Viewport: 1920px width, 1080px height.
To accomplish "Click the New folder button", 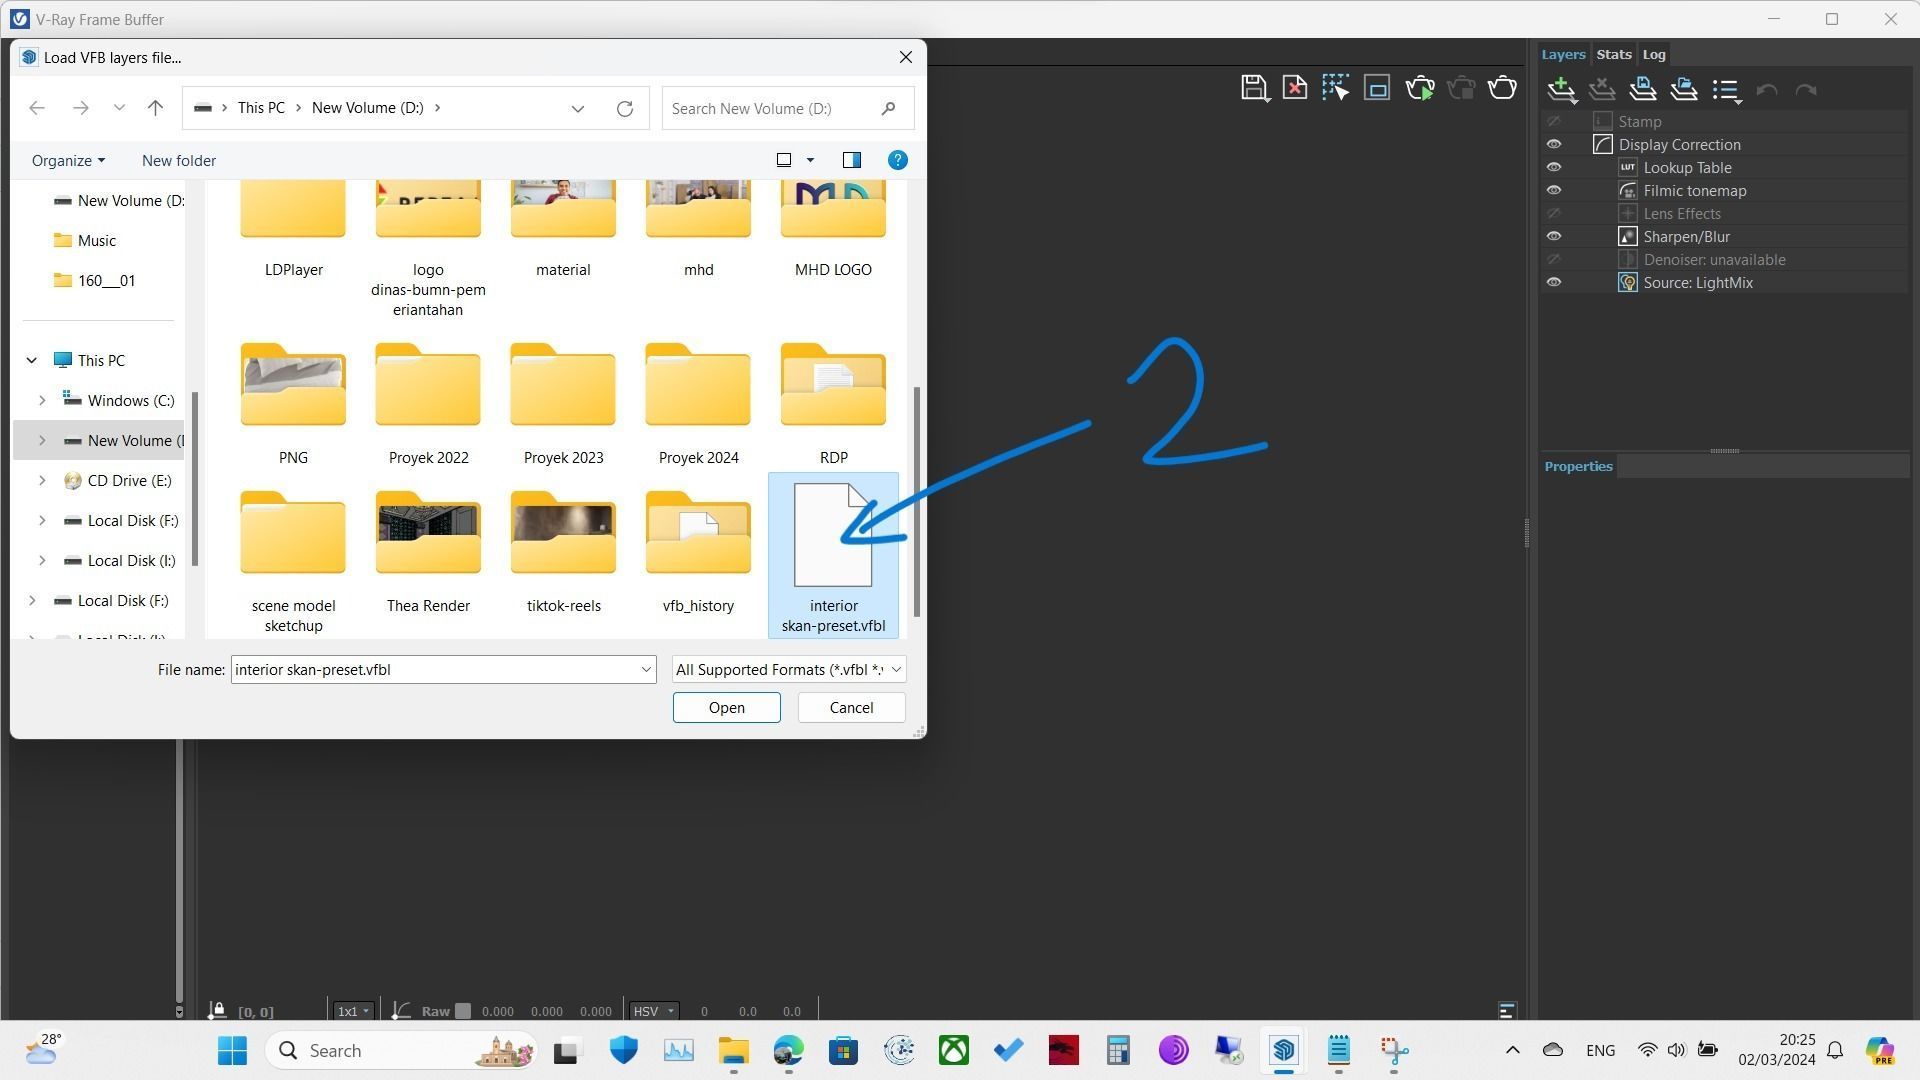I will (x=179, y=161).
